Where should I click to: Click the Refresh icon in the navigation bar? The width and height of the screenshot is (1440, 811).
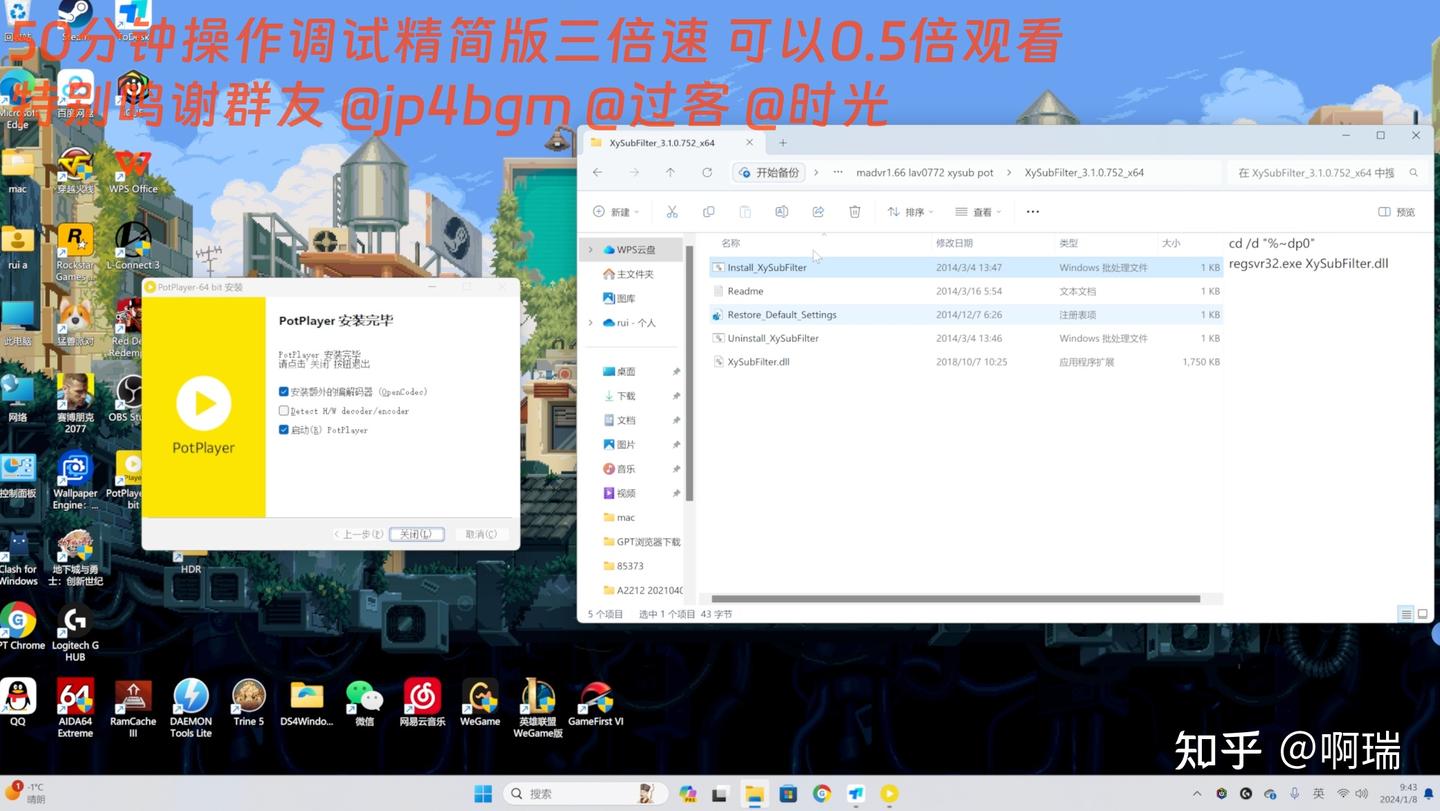click(x=707, y=172)
